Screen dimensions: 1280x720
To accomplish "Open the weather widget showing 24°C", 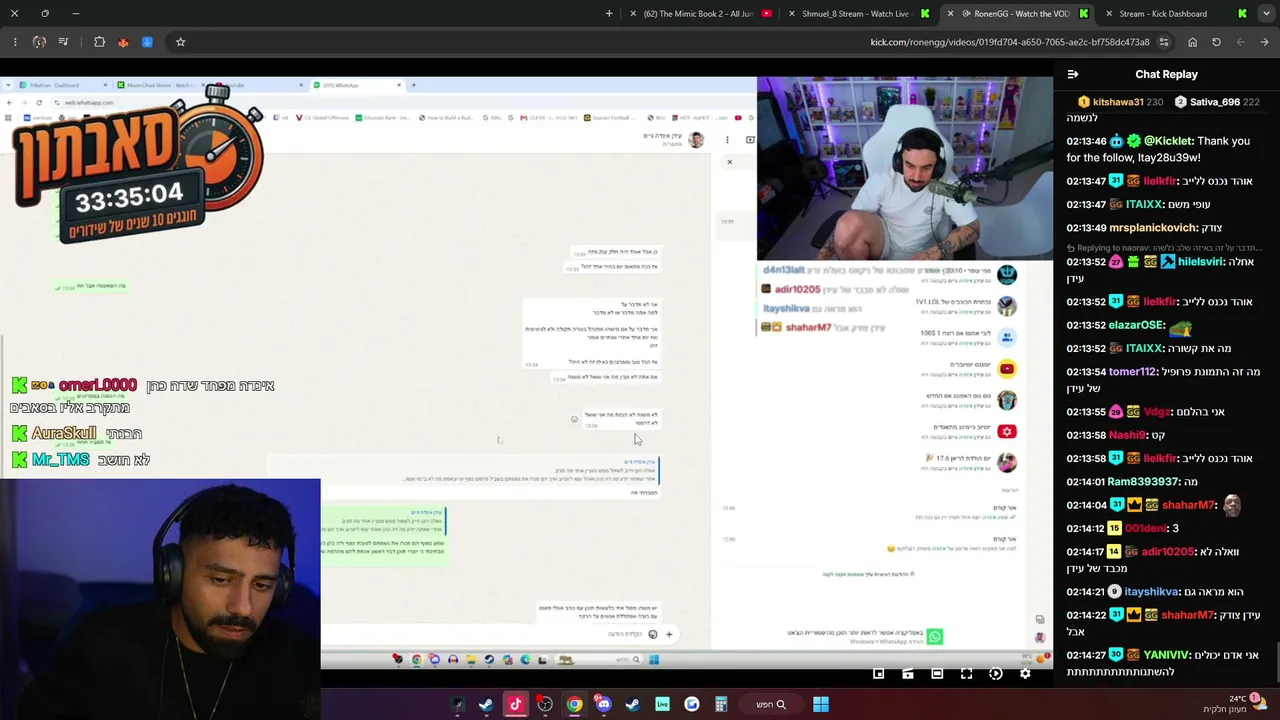I will 1234,704.
